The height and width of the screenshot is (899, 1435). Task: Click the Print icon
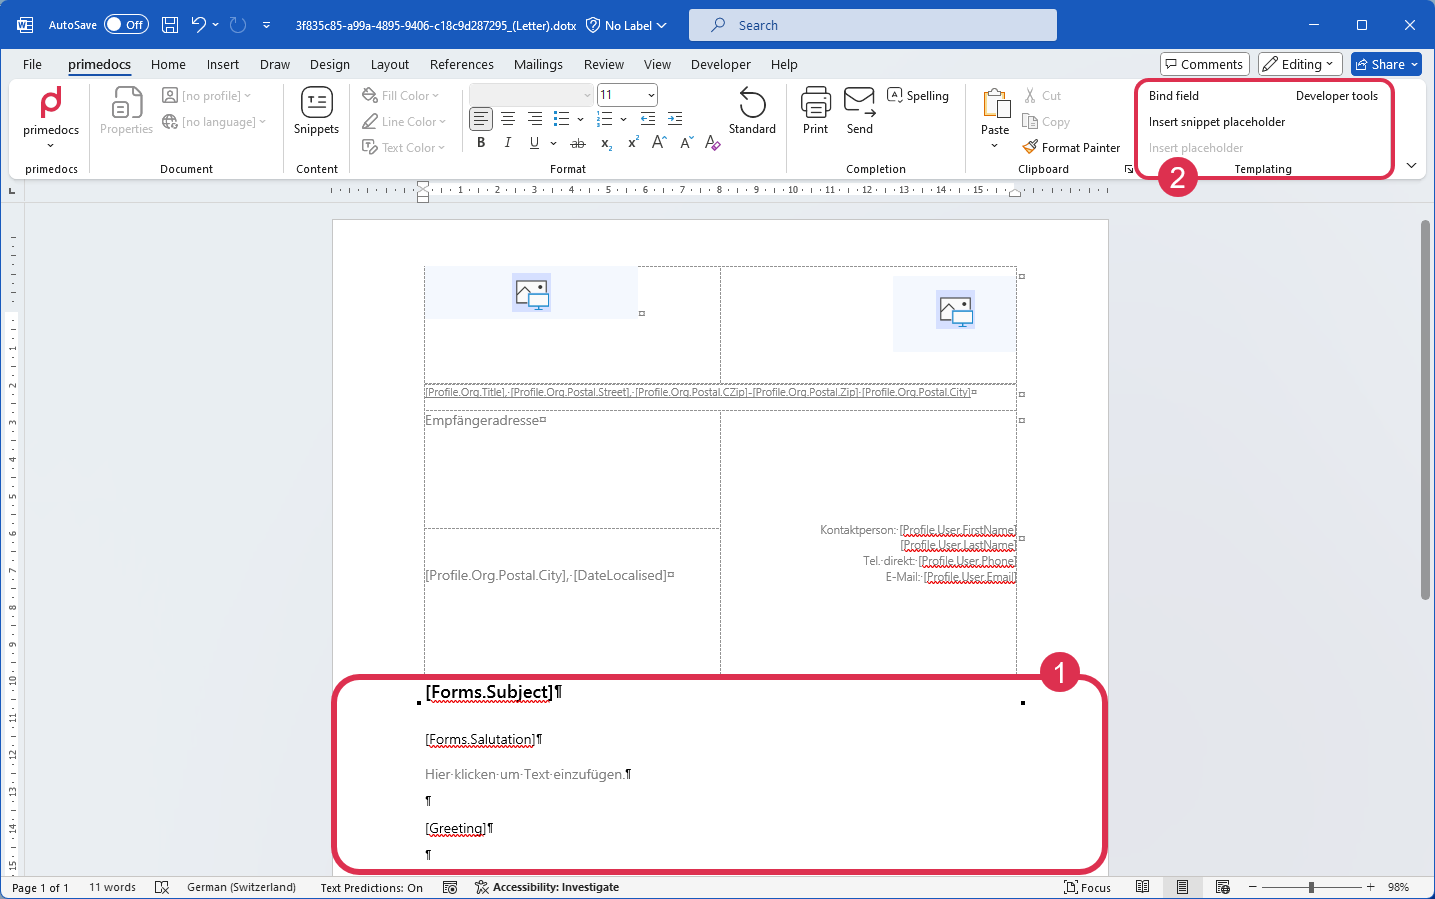click(x=815, y=111)
